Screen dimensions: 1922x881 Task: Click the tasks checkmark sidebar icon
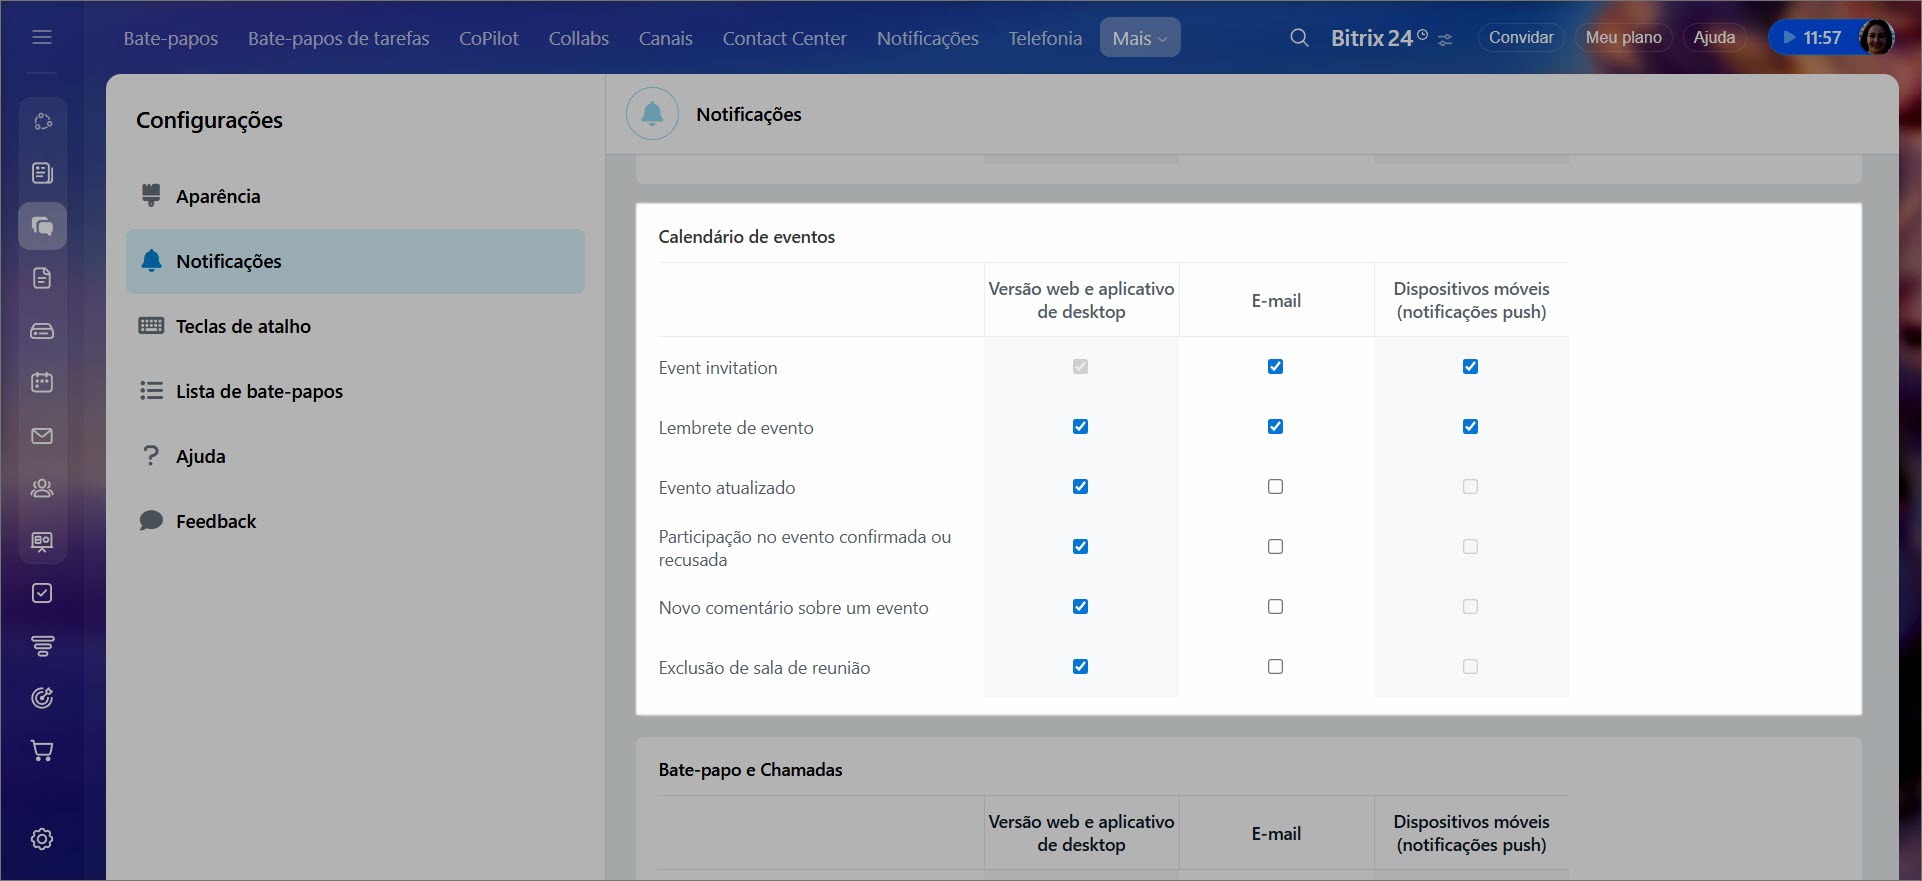(x=42, y=593)
